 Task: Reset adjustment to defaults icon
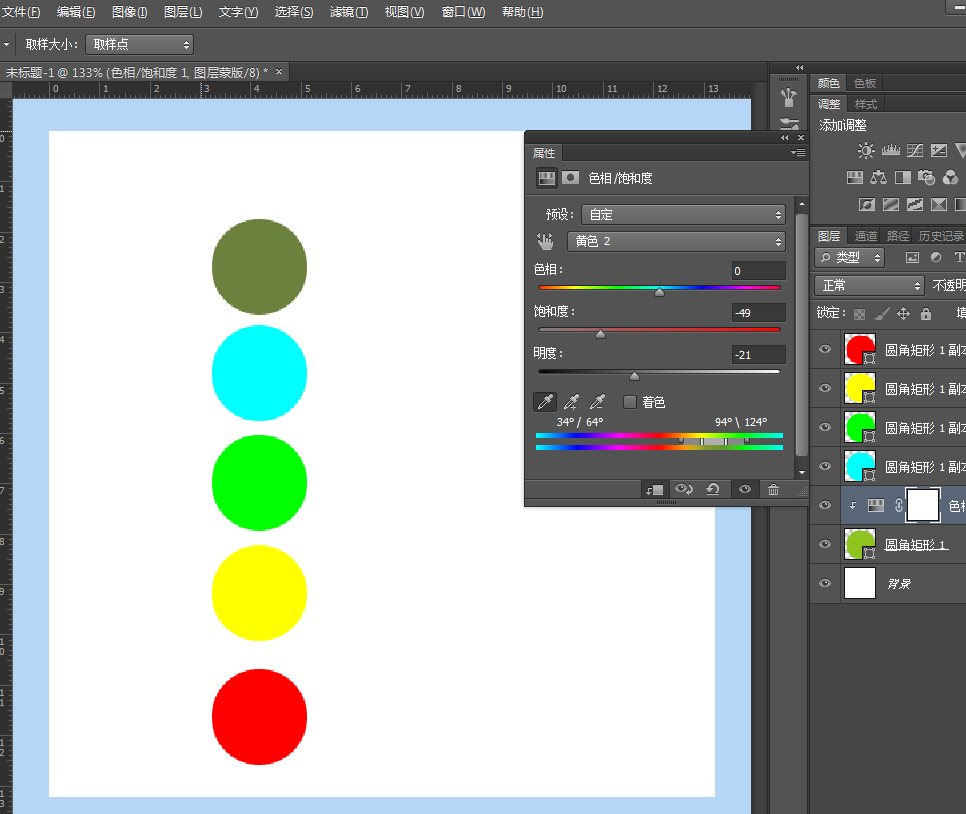click(713, 489)
